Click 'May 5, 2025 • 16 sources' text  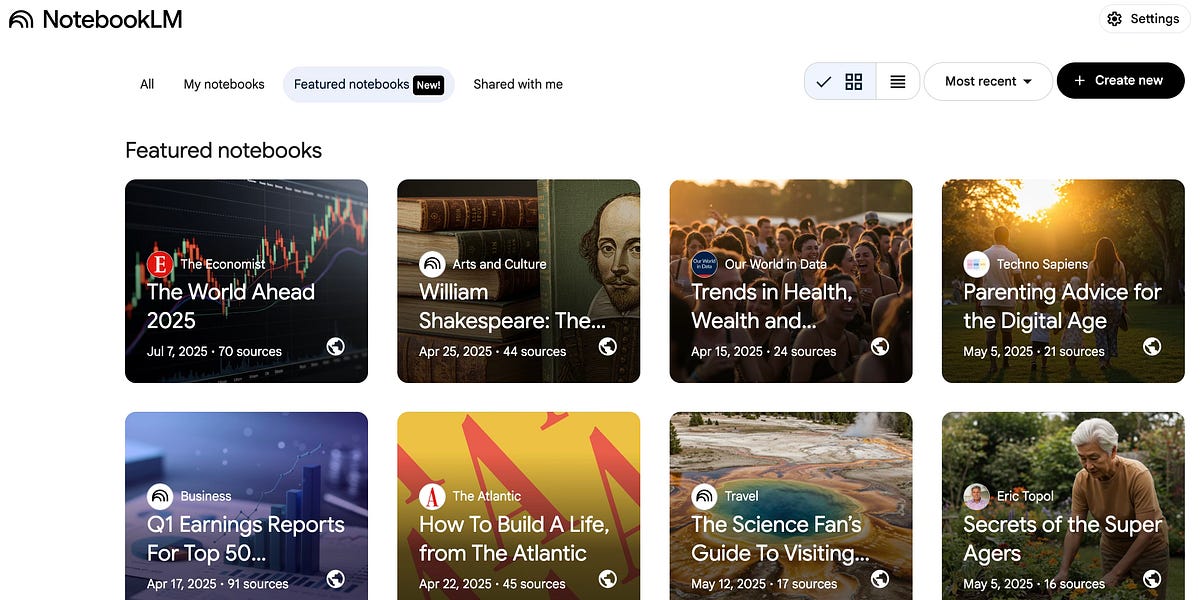tap(1034, 583)
